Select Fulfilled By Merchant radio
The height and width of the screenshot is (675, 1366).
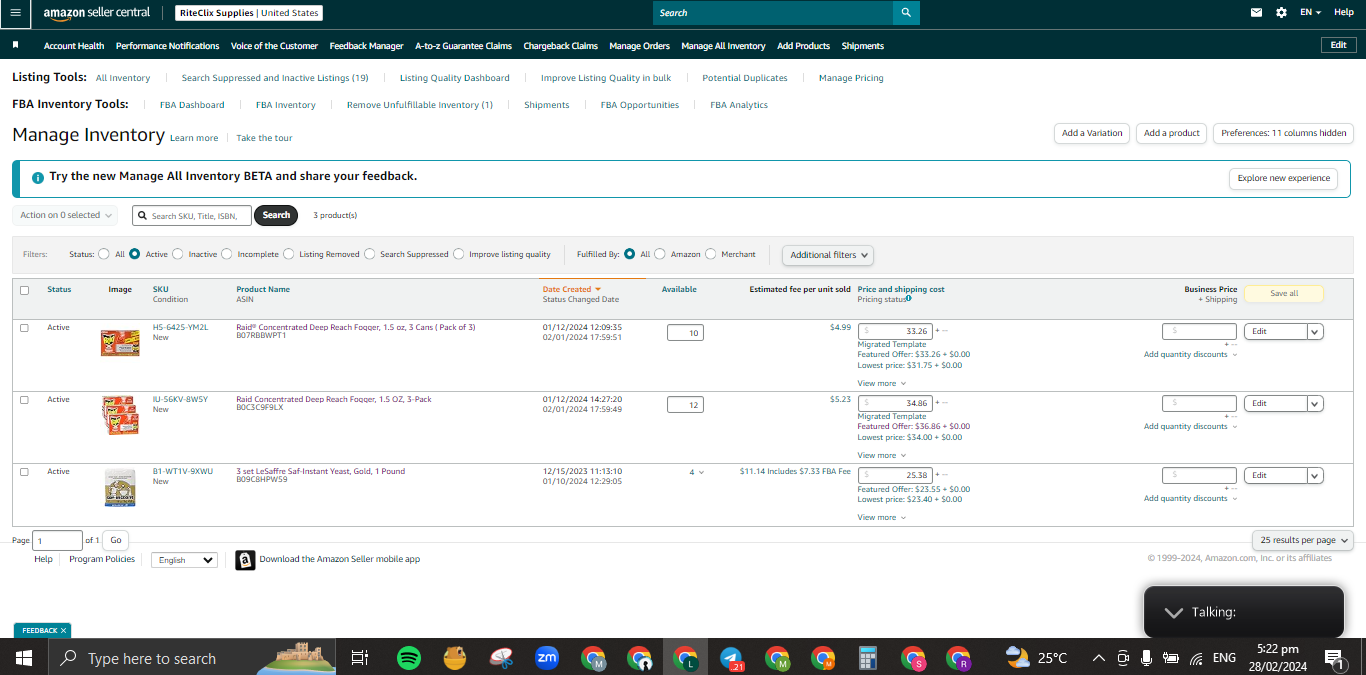click(x=711, y=254)
